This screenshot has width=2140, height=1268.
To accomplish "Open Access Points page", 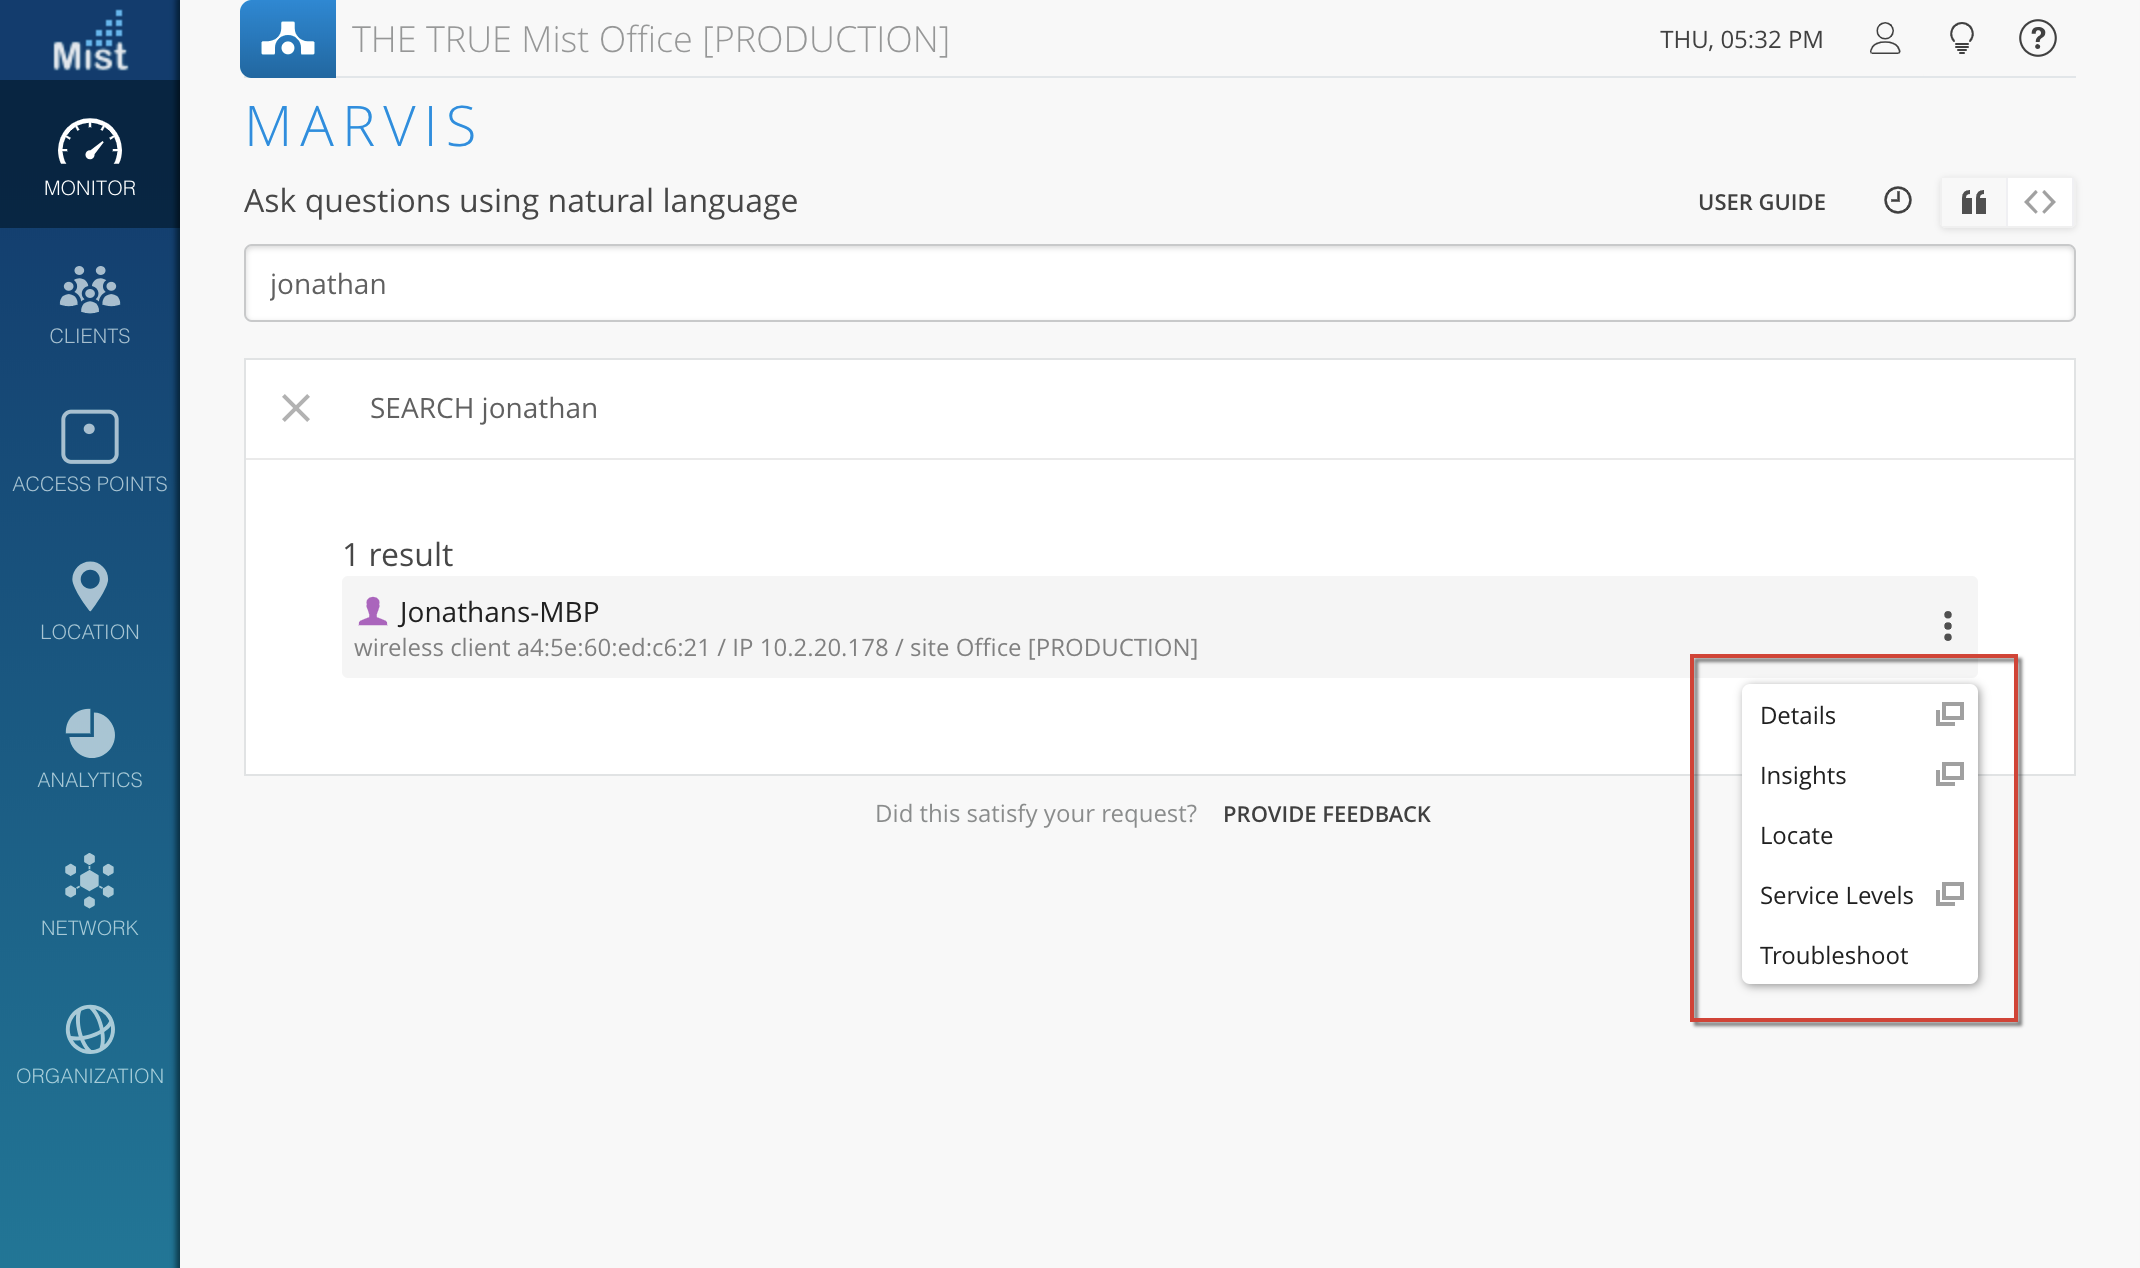I will (x=90, y=452).
